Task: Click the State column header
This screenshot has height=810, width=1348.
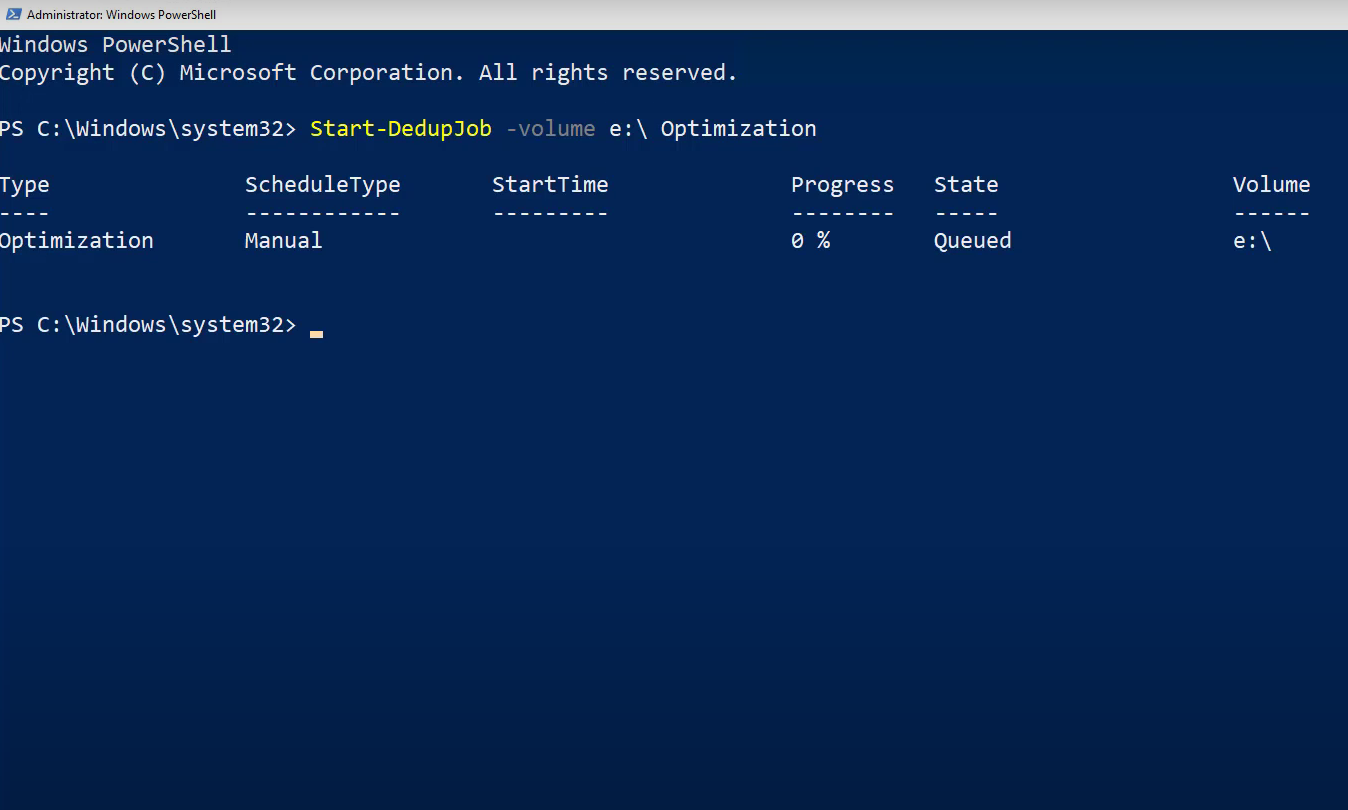Action: point(966,185)
